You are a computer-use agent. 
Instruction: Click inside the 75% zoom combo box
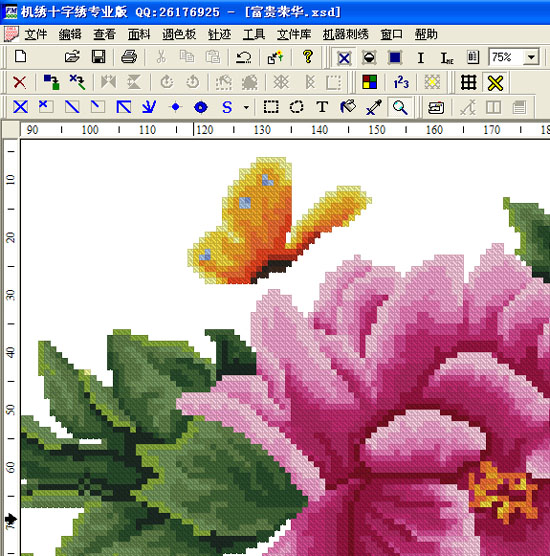point(506,57)
